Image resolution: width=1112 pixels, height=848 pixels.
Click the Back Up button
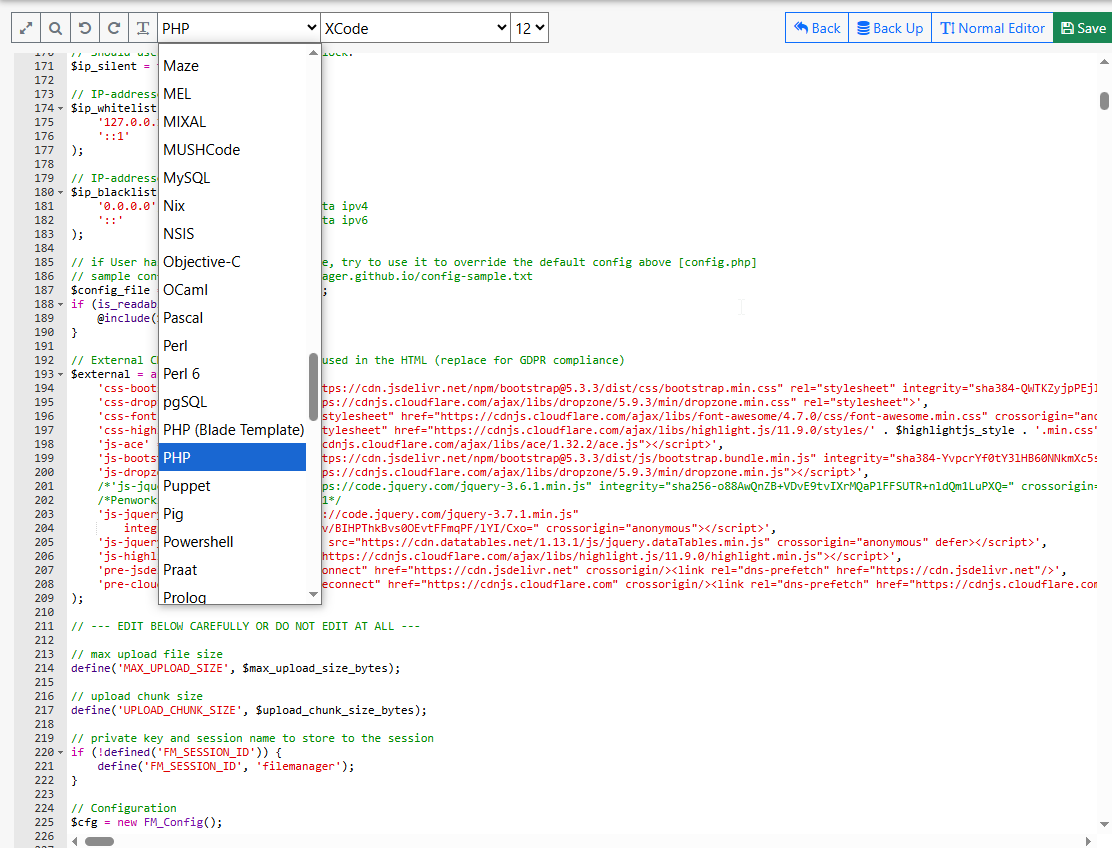point(890,28)
